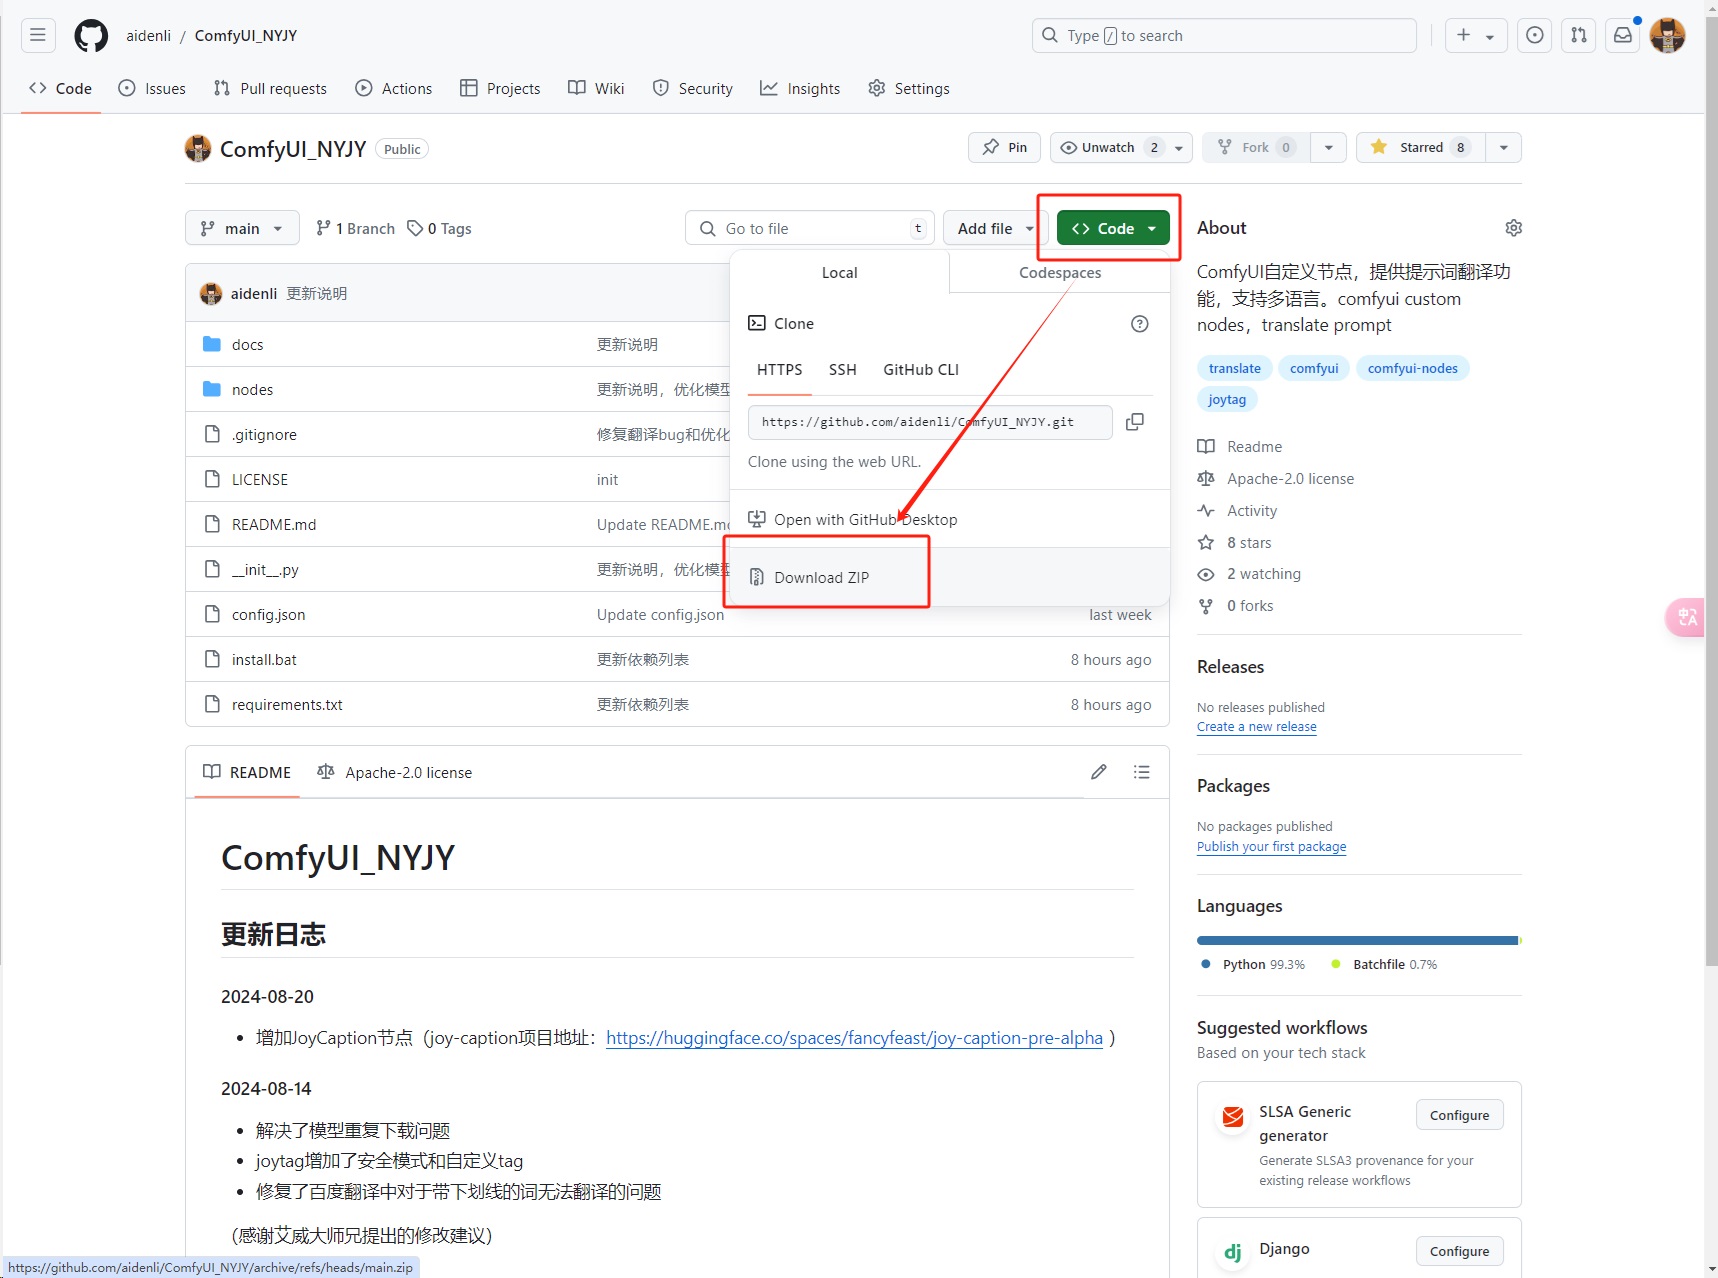
Task: Open requirements.txt file
Action: [x=287, y=705]
